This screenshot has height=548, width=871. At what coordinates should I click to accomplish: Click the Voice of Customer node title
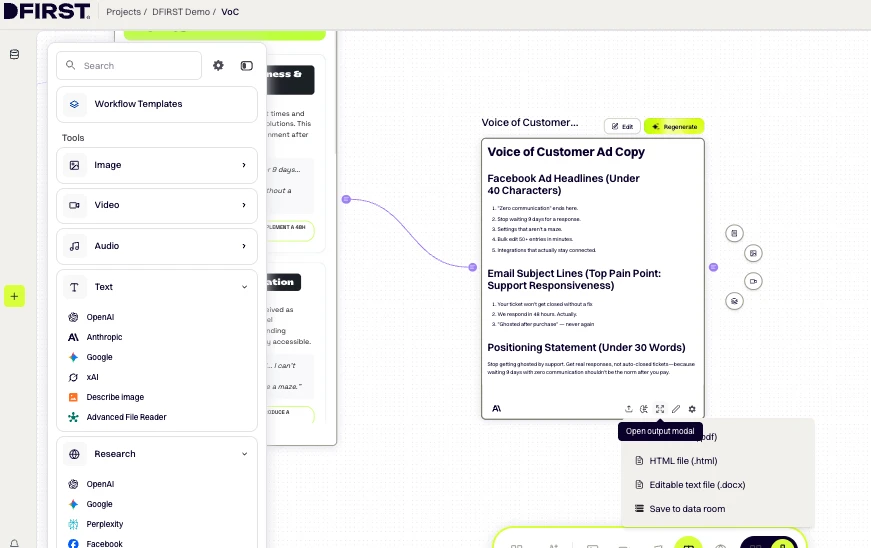(x=529, y=122)
